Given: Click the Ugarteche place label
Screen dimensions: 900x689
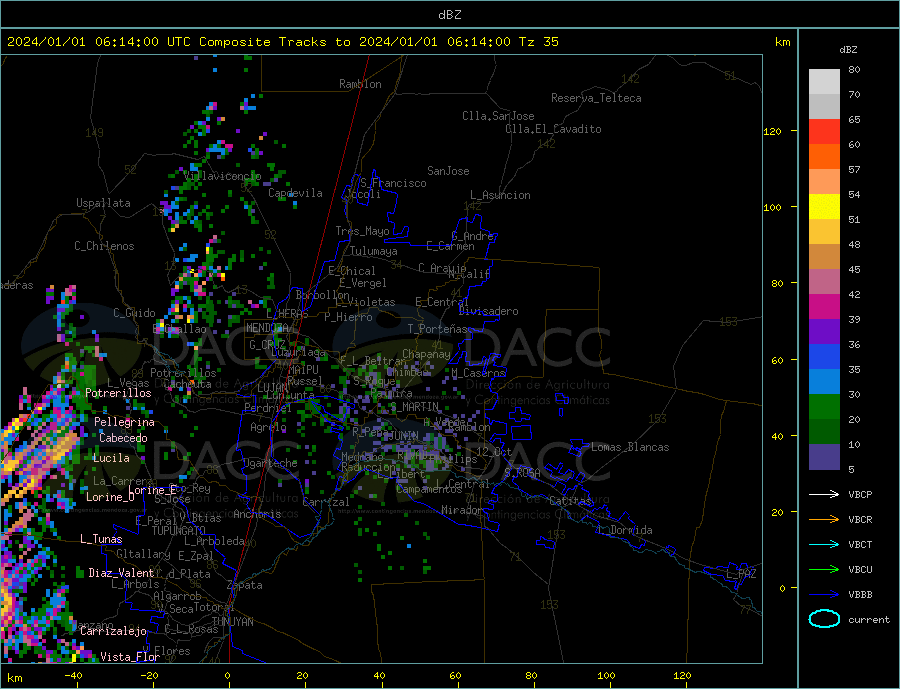Looking at the screenshot, I should coord(270,463).
